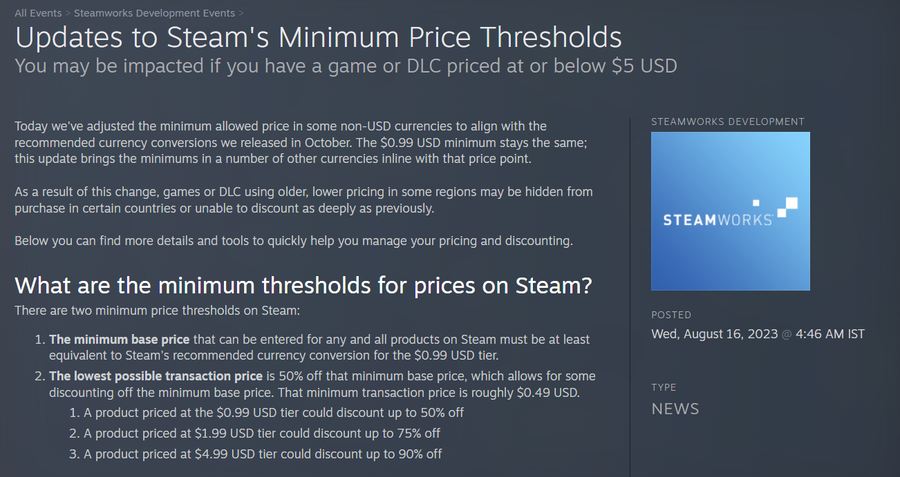Screen dimensions: 900x477
Task: Click the @ symbol in the post timestamp
Action: [x=787, y=333]
